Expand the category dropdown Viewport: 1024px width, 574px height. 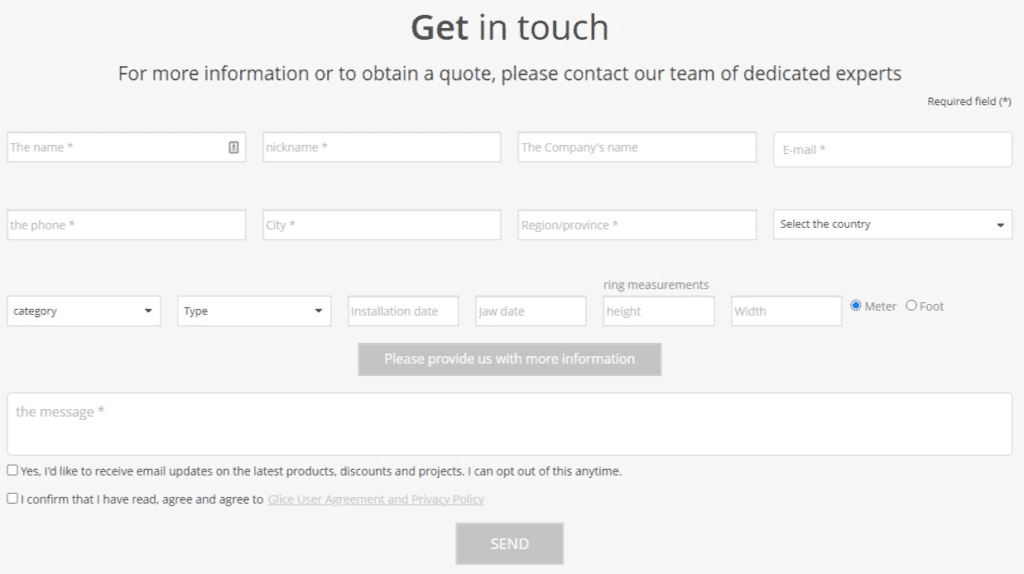[84, 311]
